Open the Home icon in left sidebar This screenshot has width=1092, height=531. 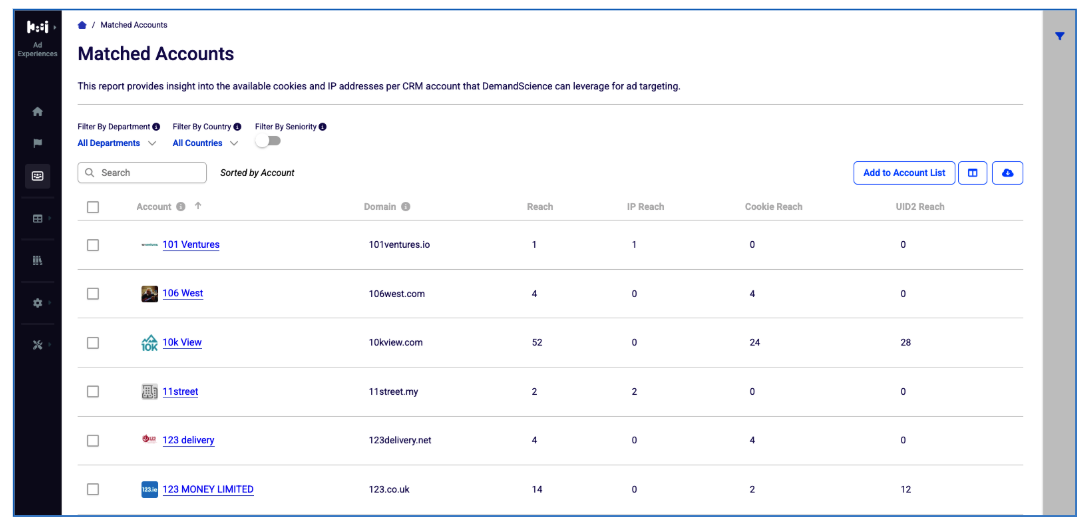coord(38,111)
